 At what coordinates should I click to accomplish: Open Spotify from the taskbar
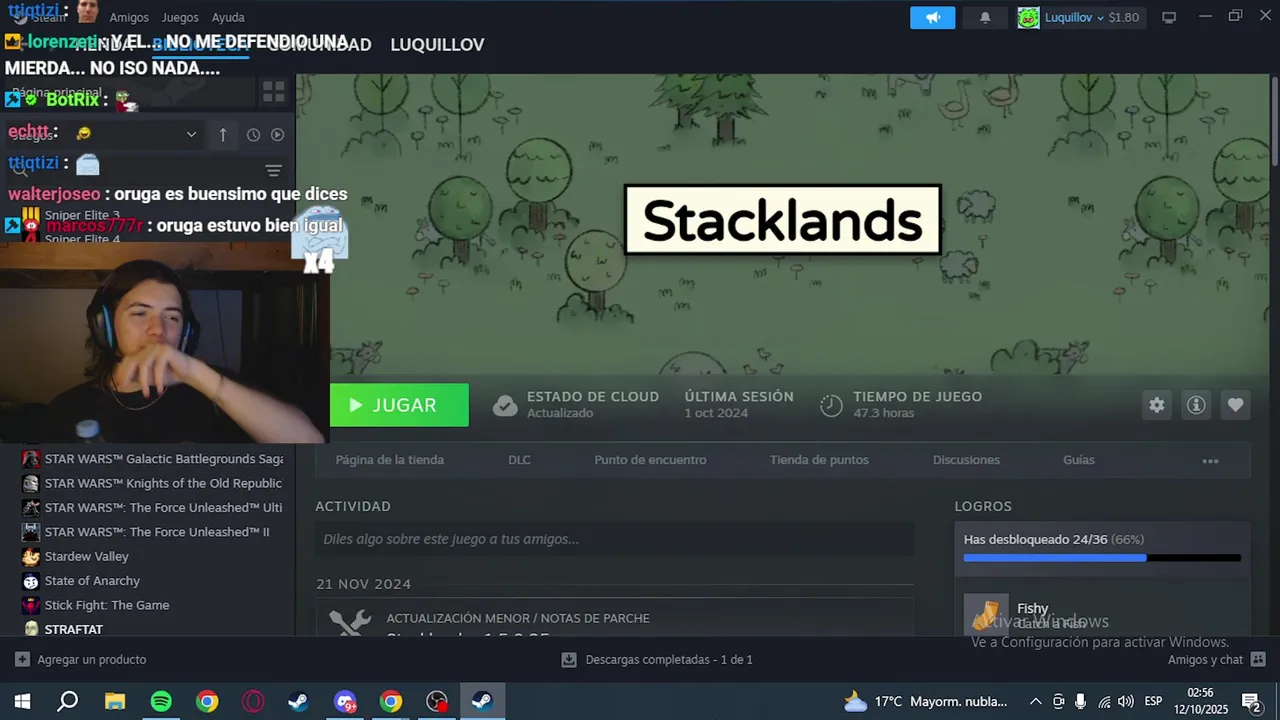click(161, 702)
